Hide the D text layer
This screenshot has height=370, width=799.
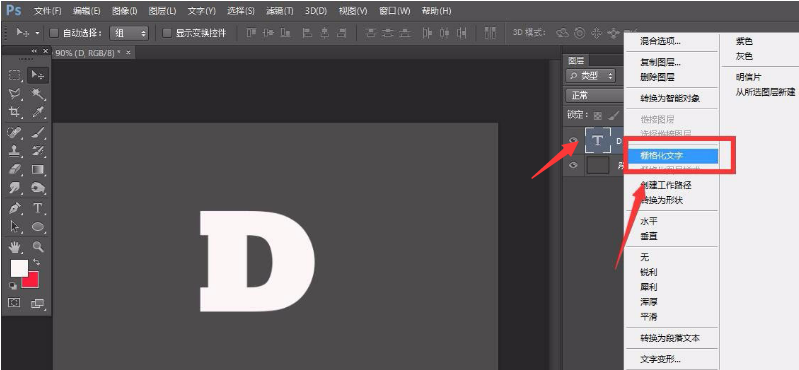[574, 141]
